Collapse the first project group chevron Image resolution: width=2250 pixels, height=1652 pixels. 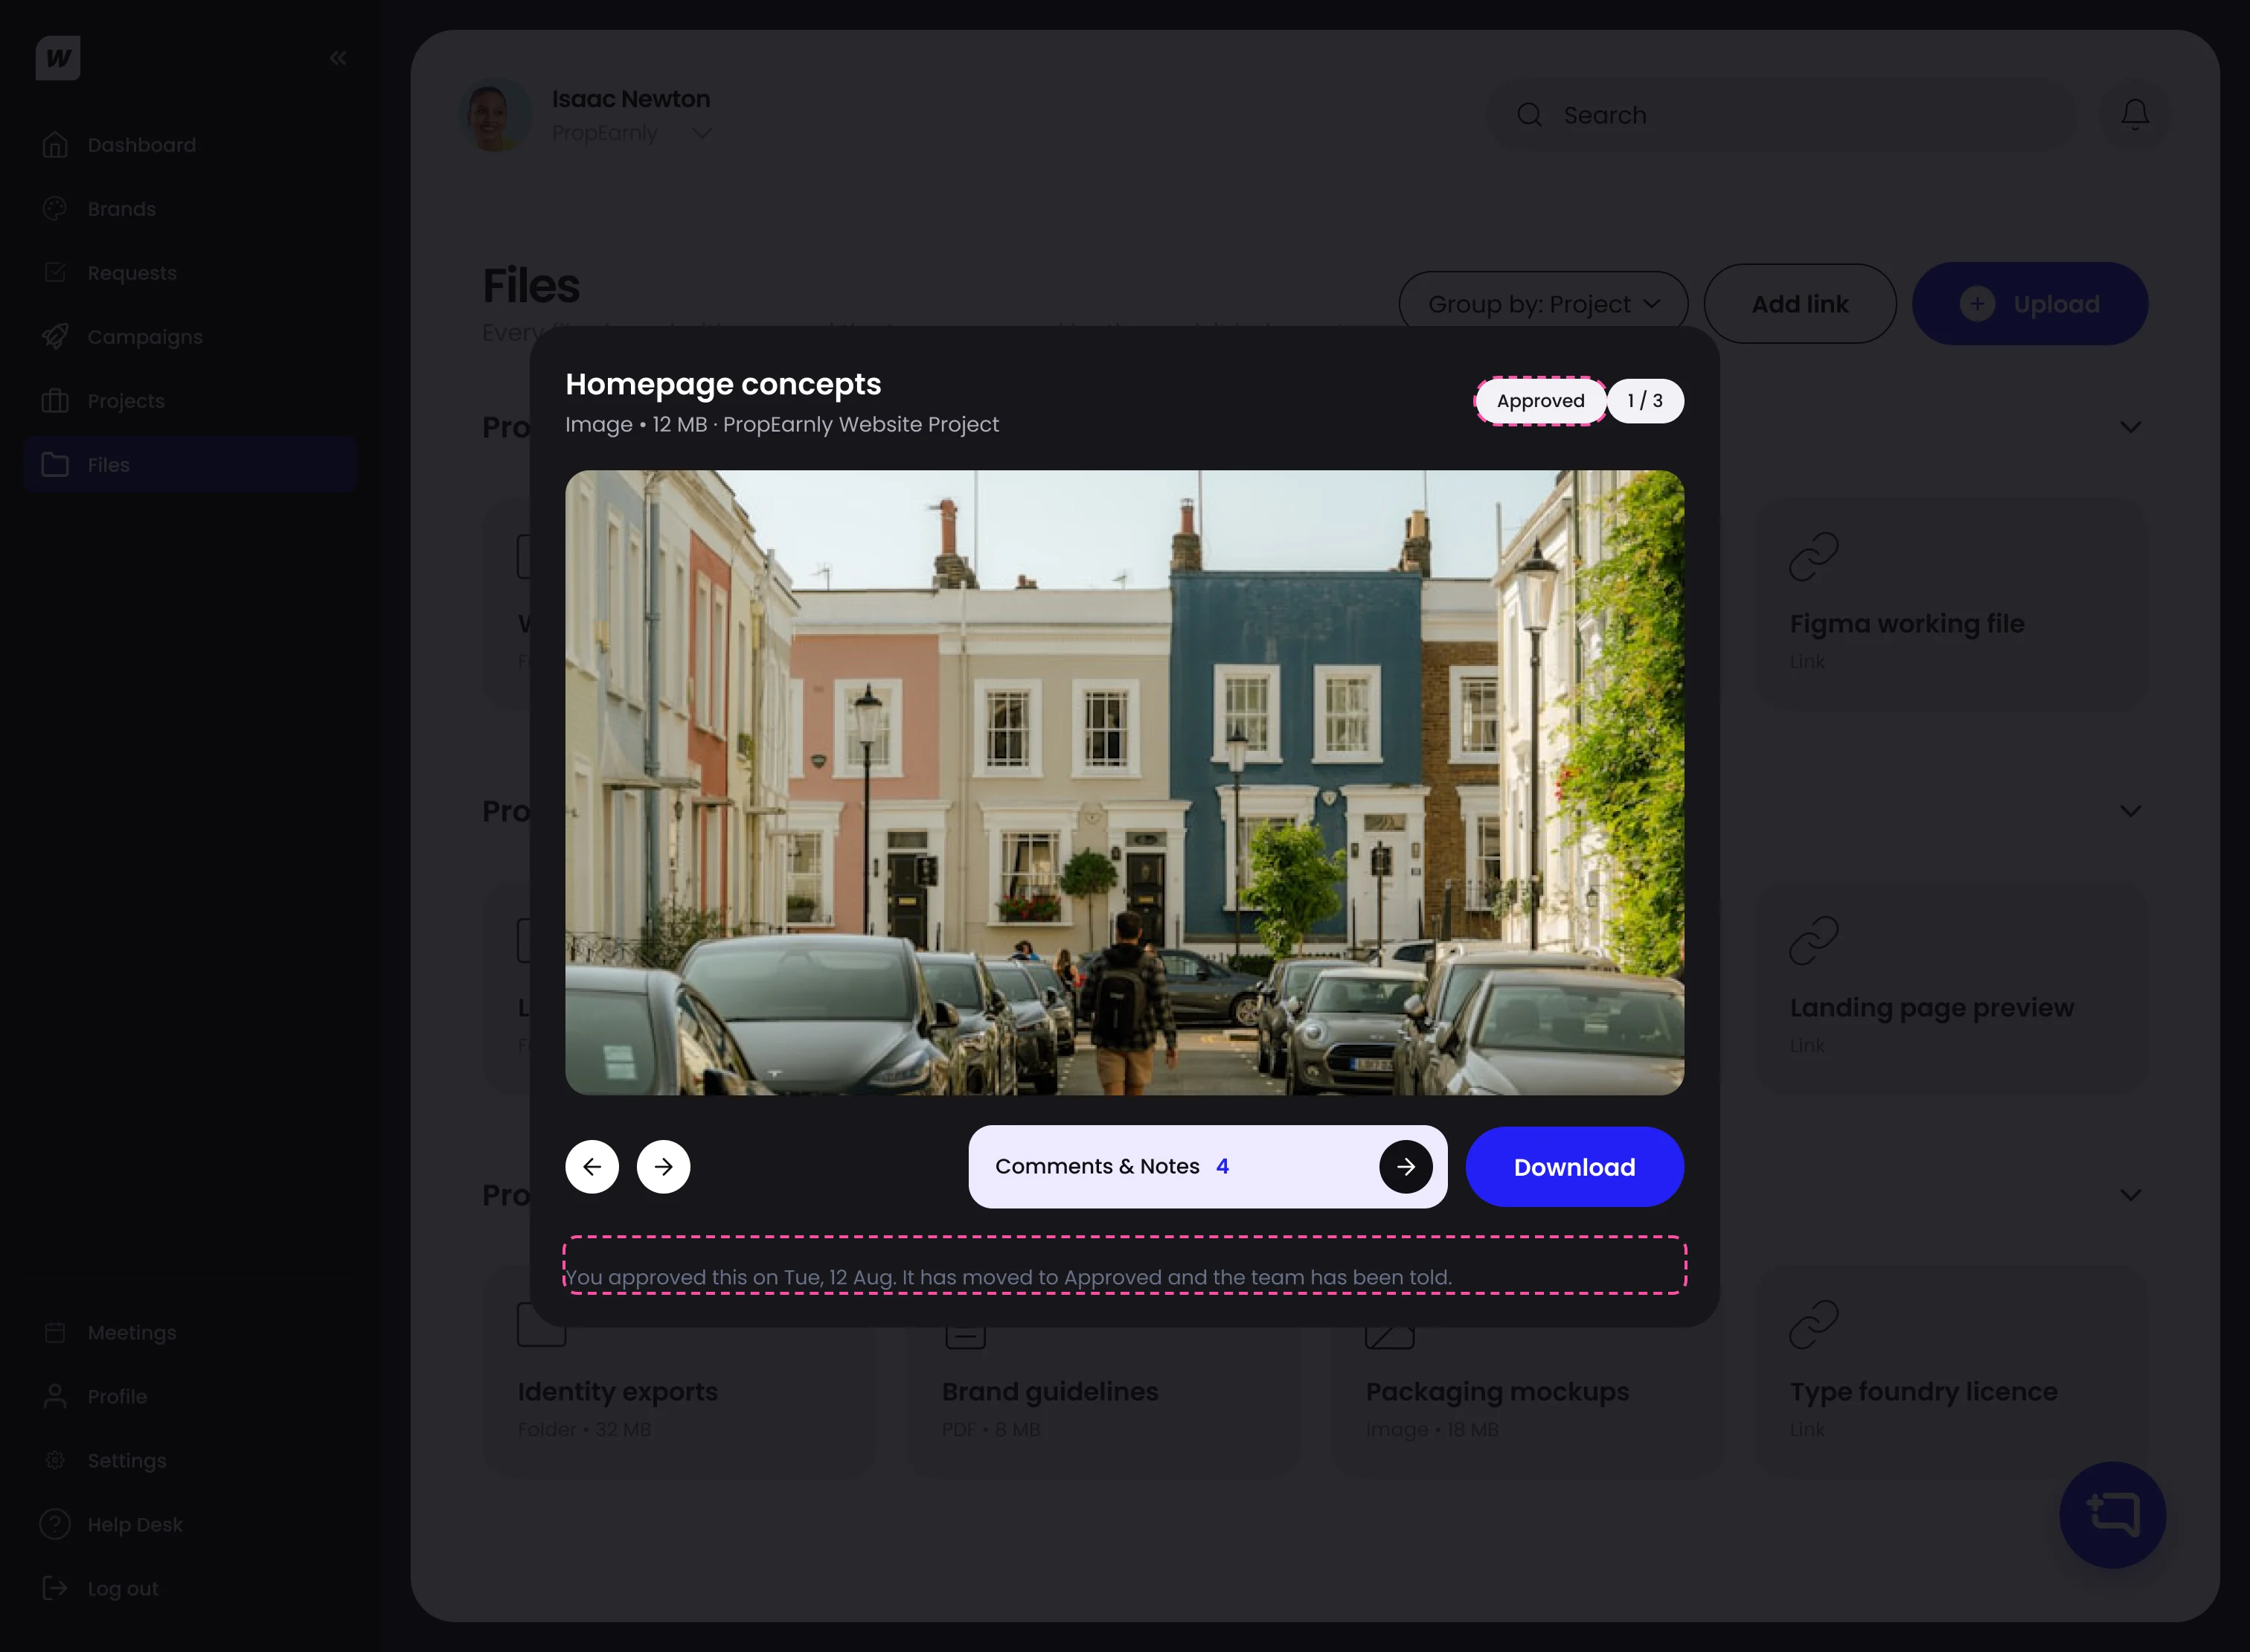coord(2131,427)
